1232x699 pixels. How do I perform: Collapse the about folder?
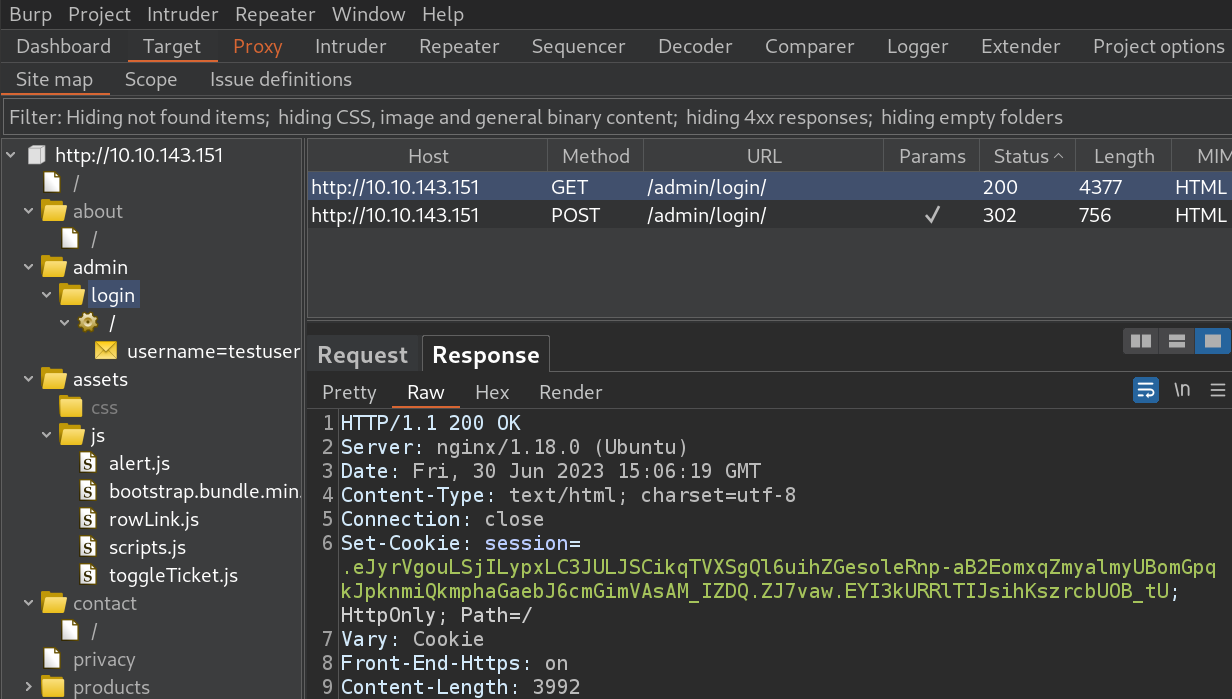coord(29,211)
